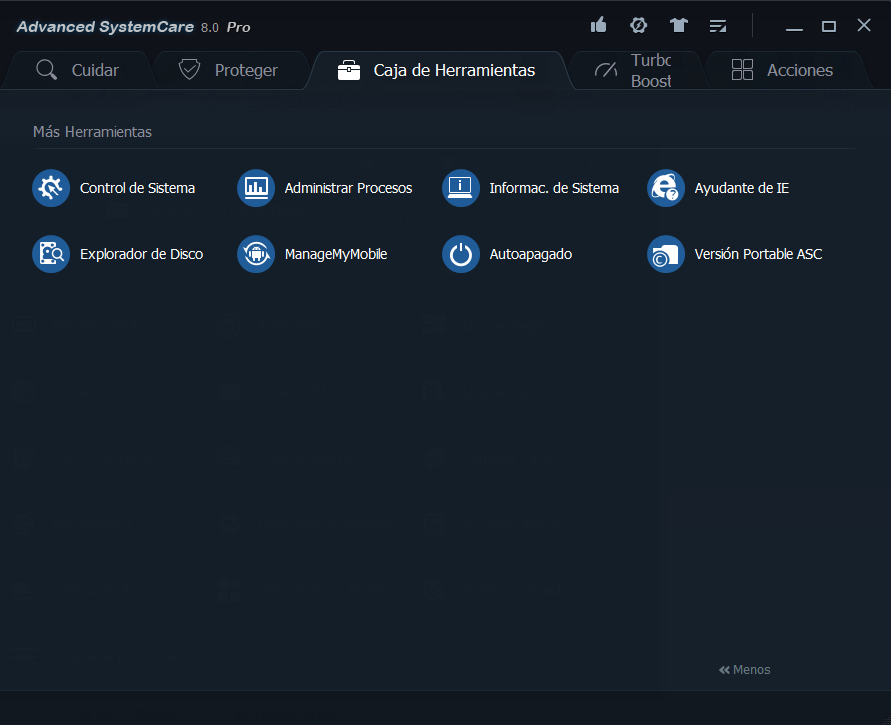Viewport: 891px width, 725px height.
Task: Switch to the Proteger tab
Action: point(228,70)
